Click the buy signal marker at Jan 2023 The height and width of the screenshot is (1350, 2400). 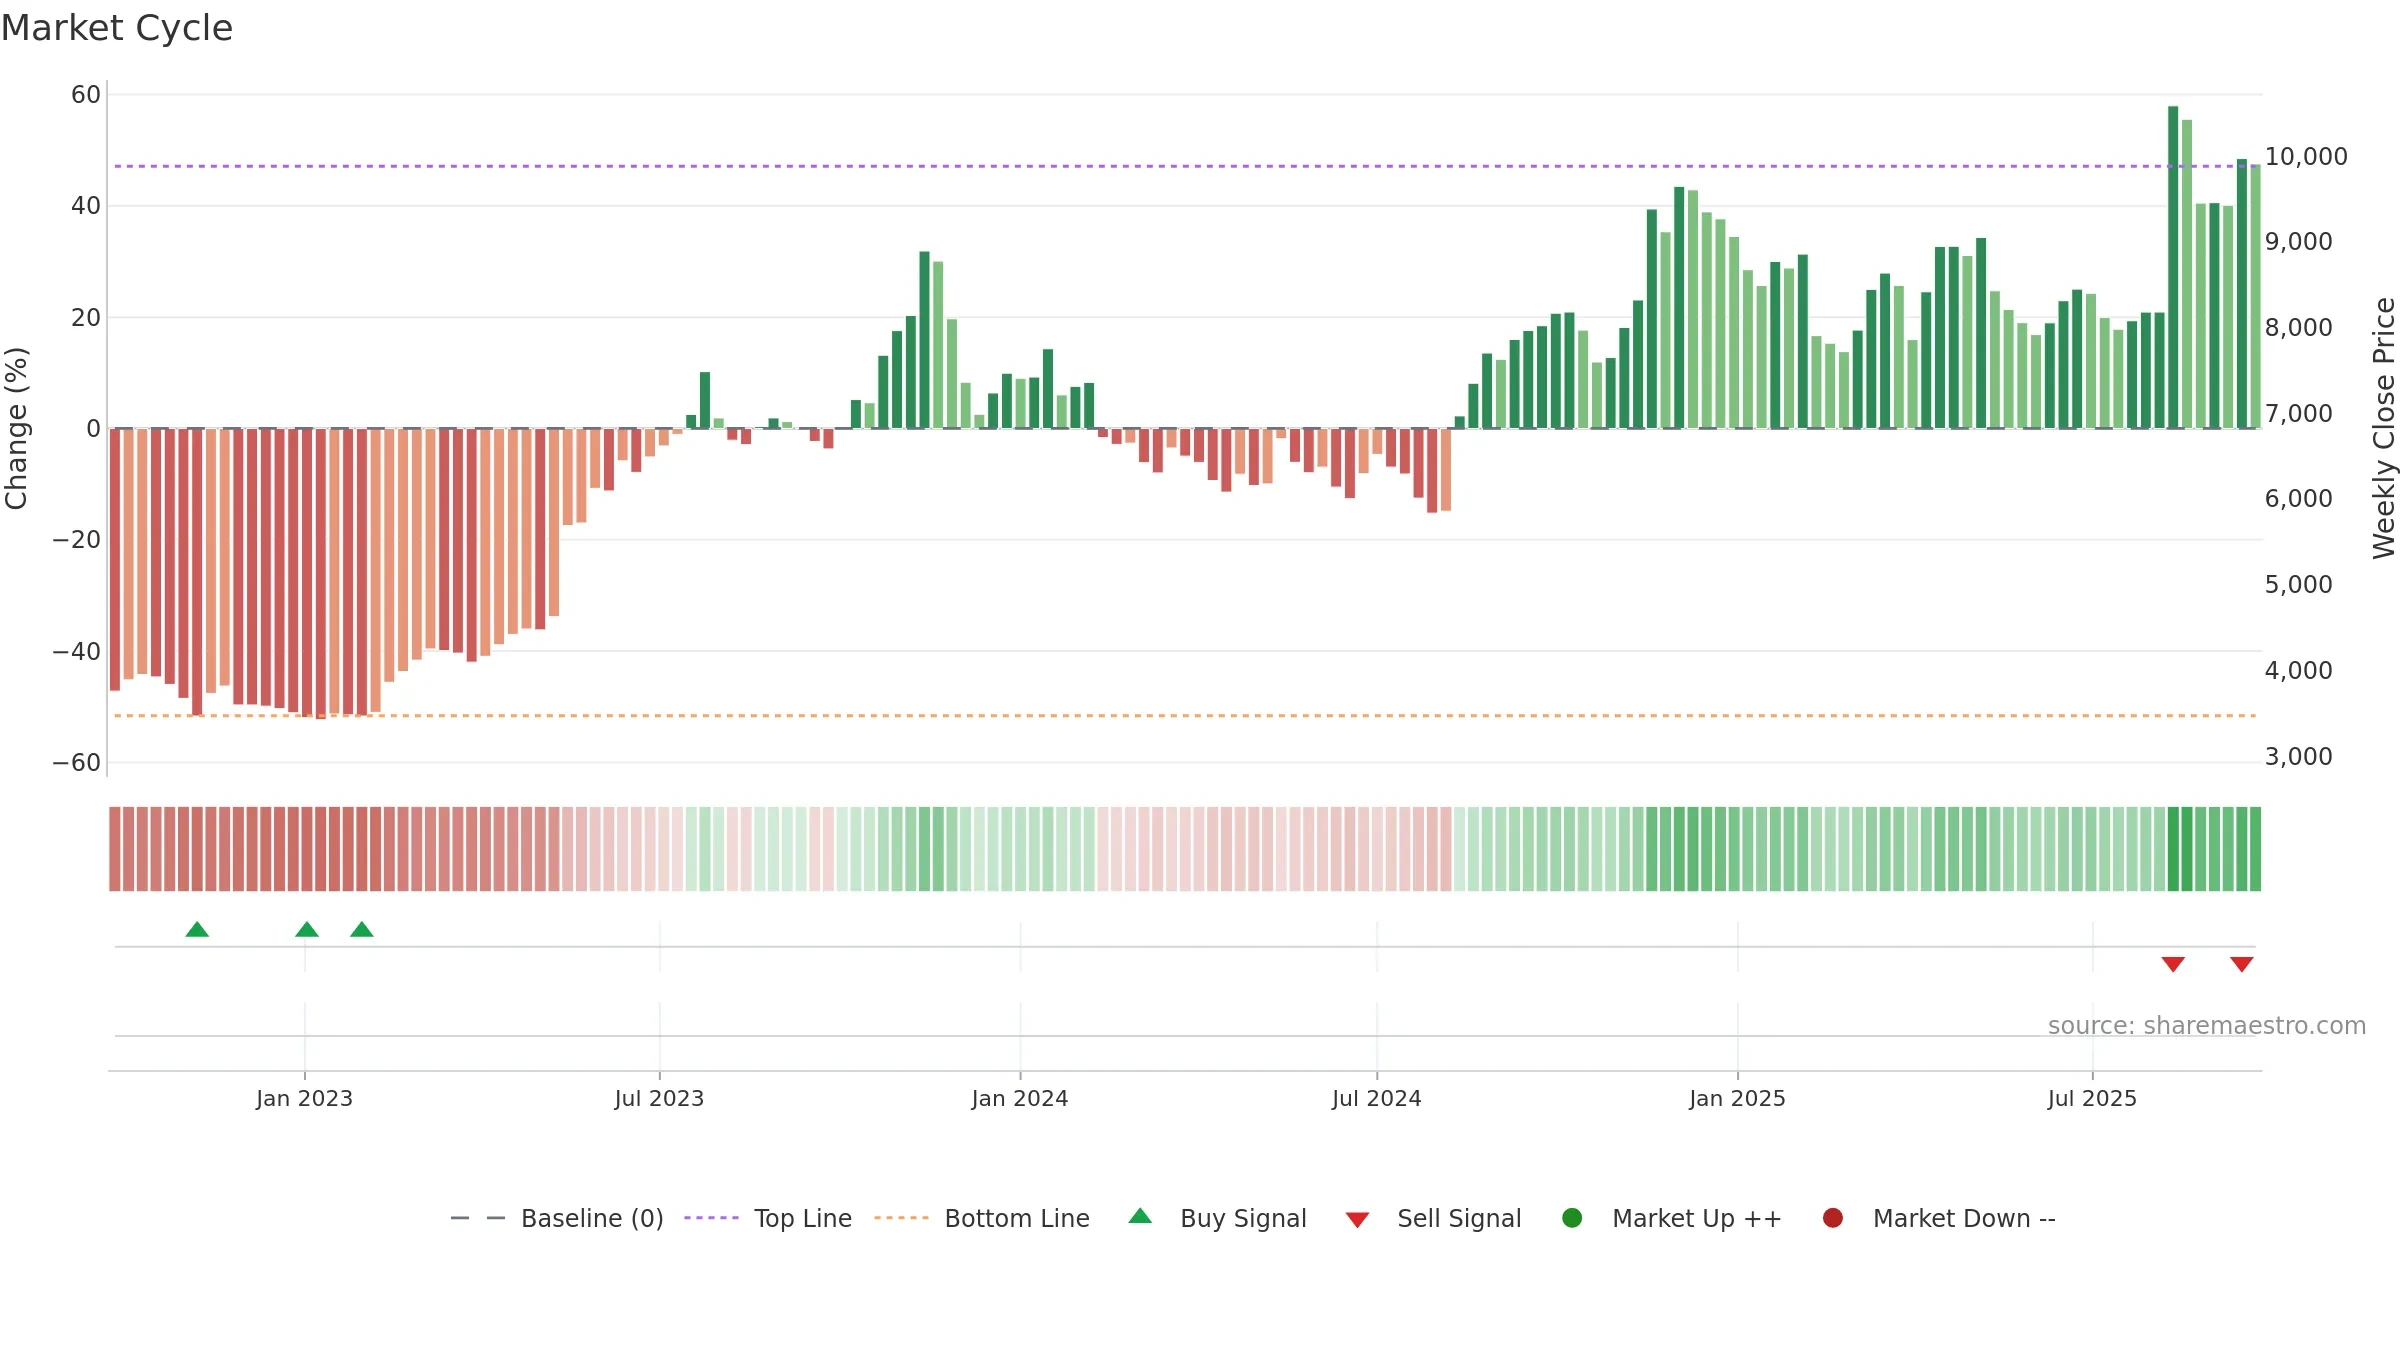[307, 930]
